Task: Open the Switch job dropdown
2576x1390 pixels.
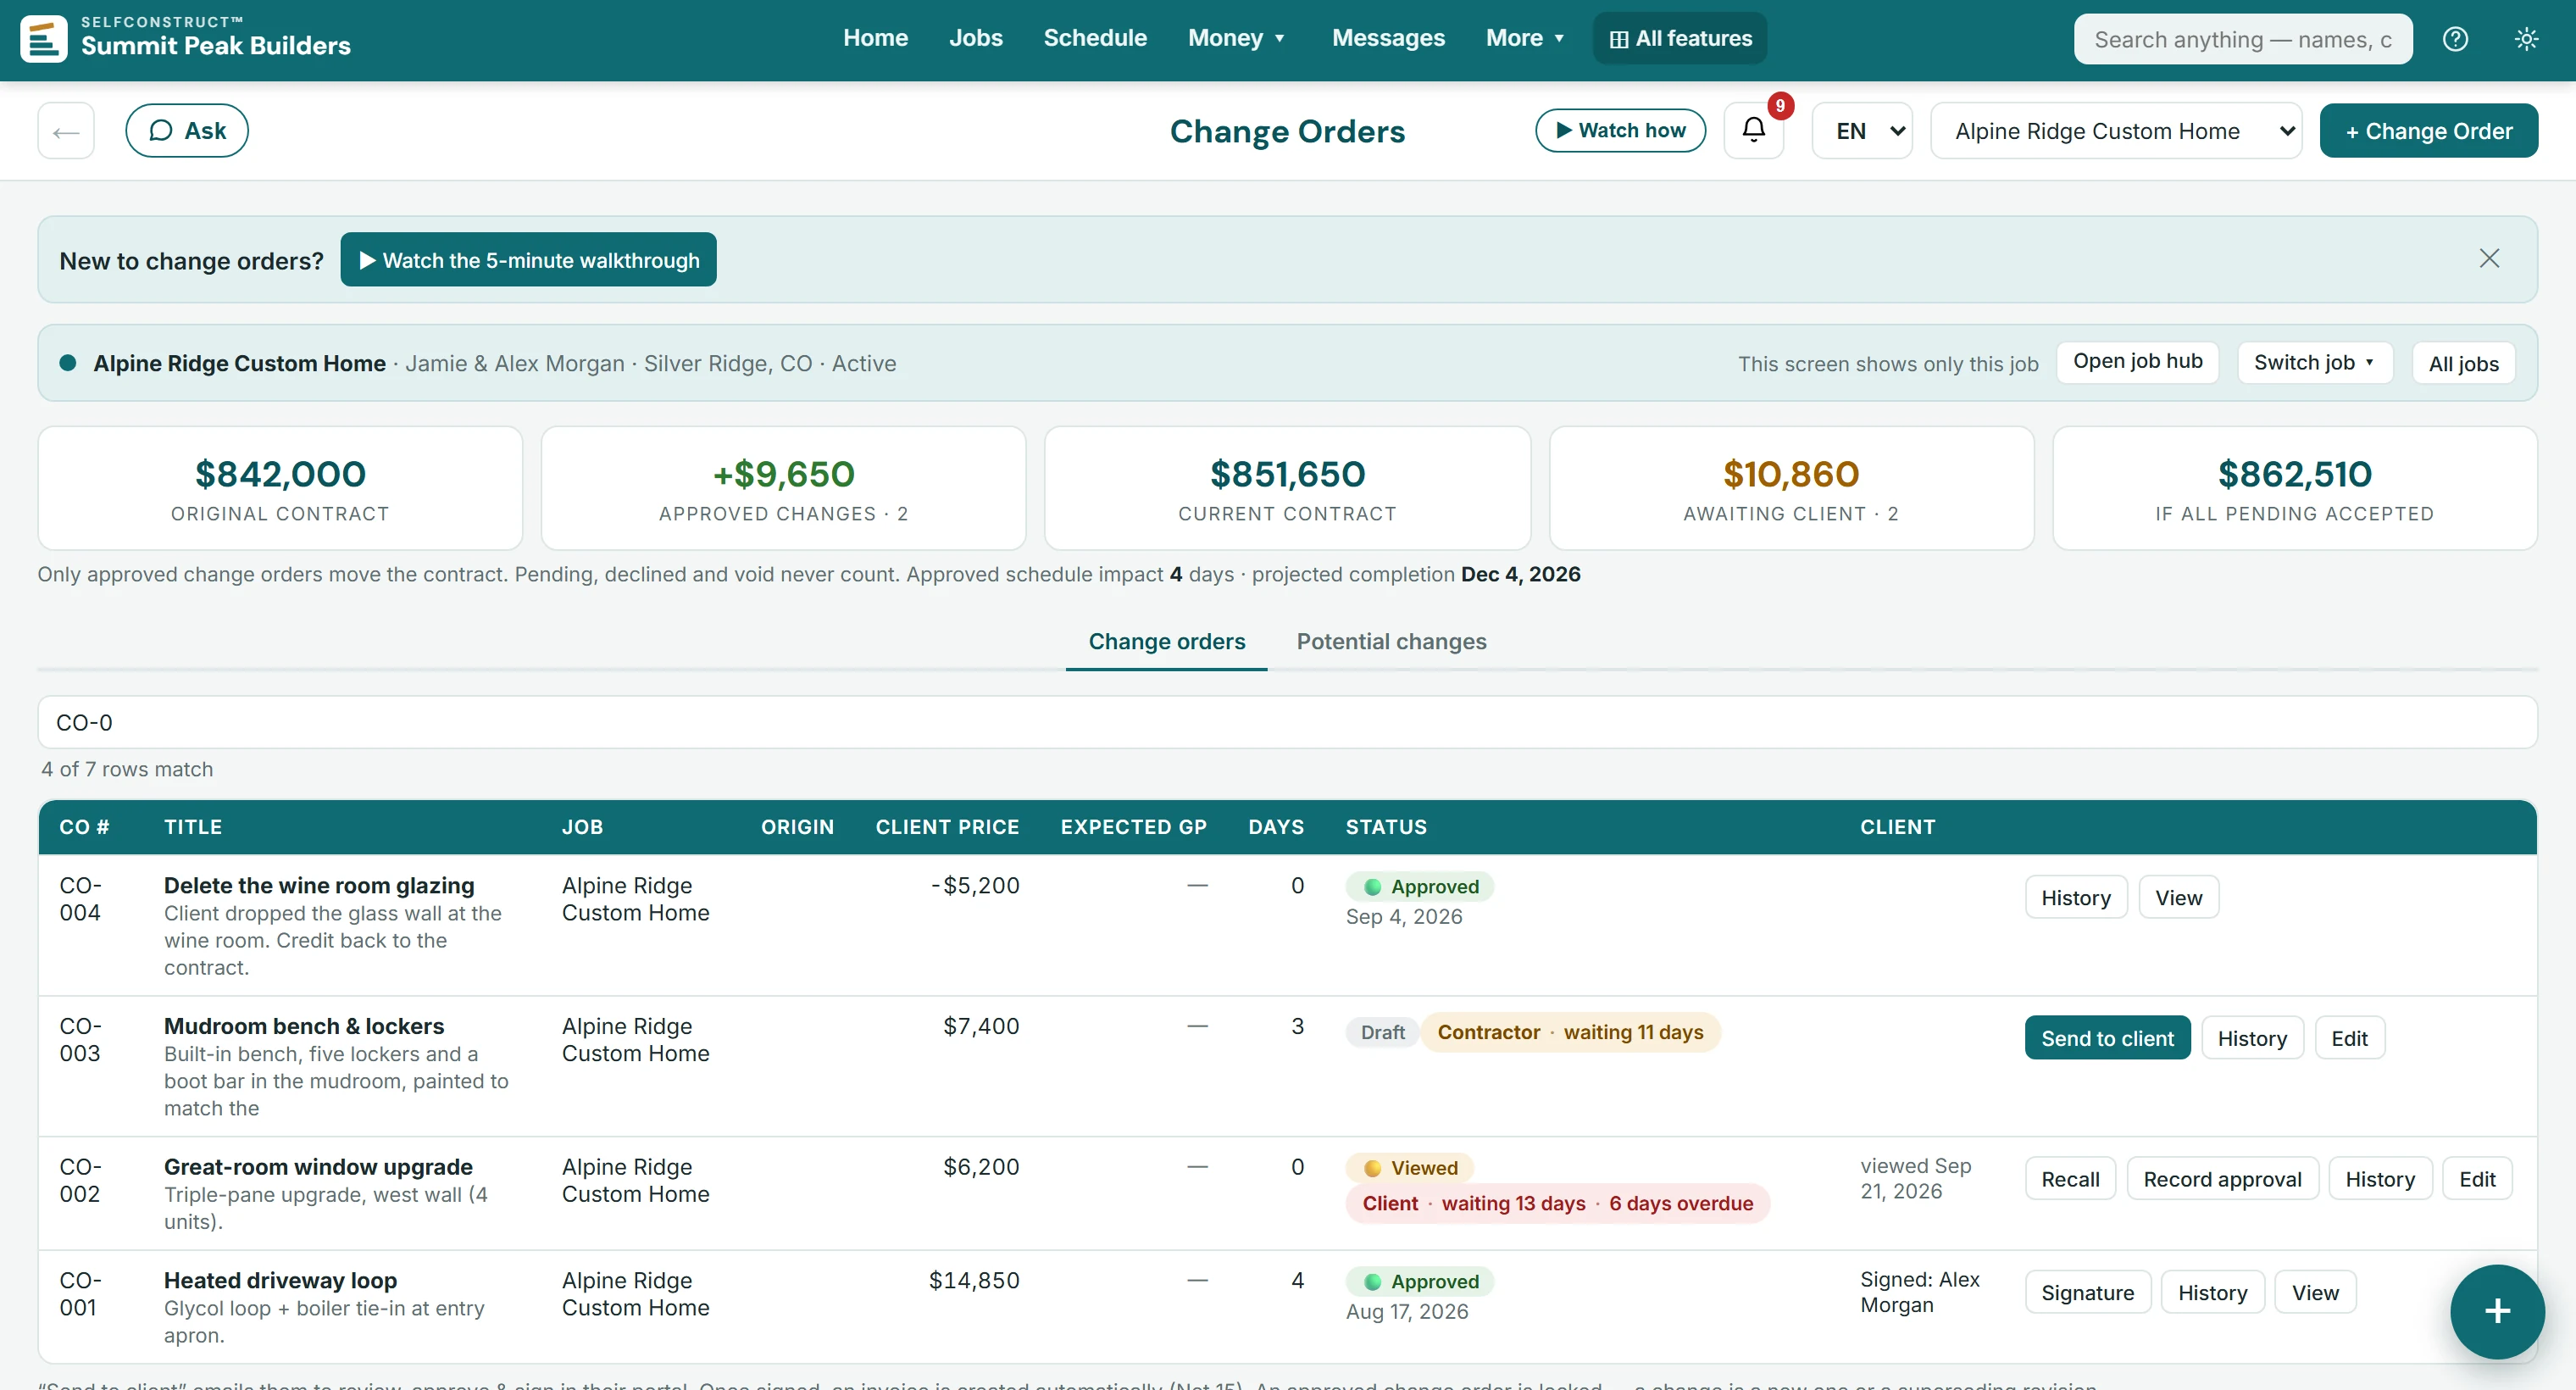Action: (x=2314, y=362)
